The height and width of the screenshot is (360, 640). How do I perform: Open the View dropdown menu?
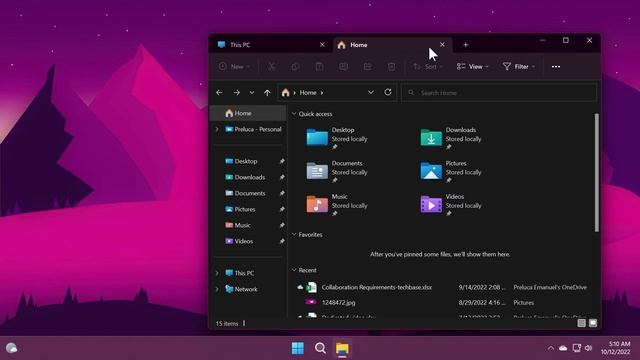click(x=472, y=67)
